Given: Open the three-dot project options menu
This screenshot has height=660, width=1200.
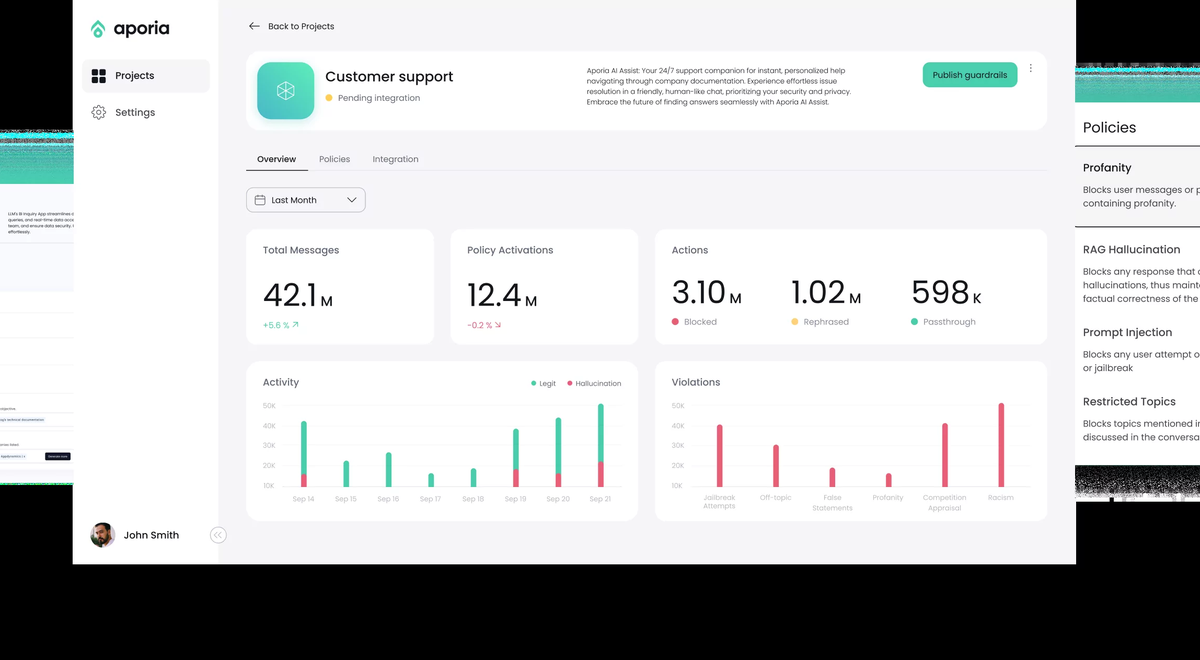Looking at the screenshot, I should pyautogui.click(x=1031, y=69).
